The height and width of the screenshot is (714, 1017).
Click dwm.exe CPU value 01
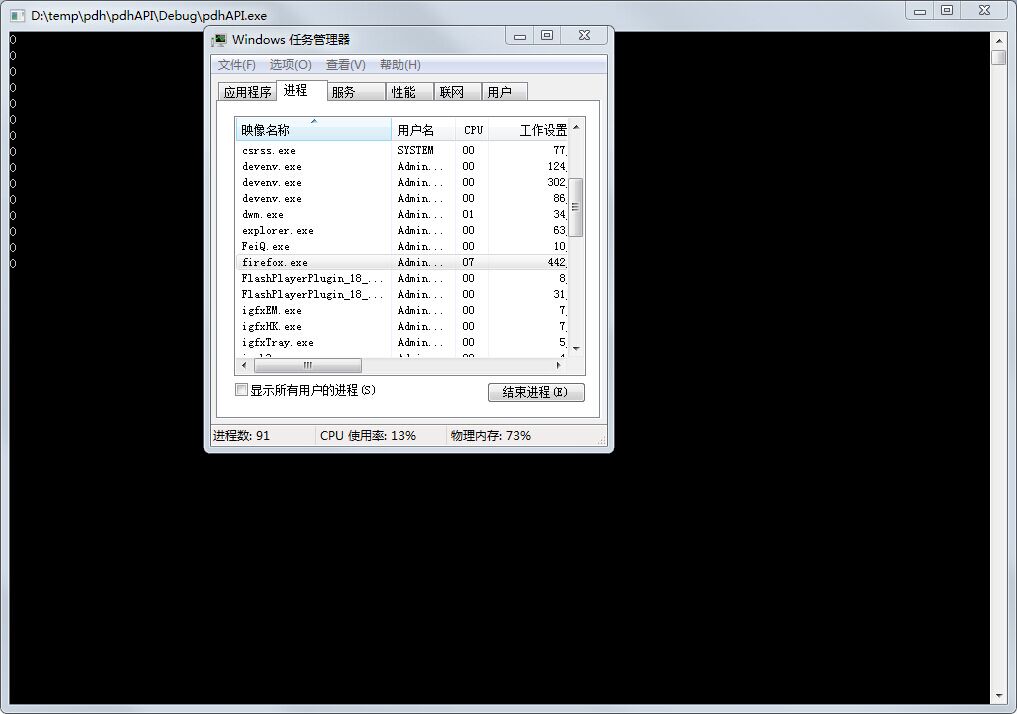468,215
